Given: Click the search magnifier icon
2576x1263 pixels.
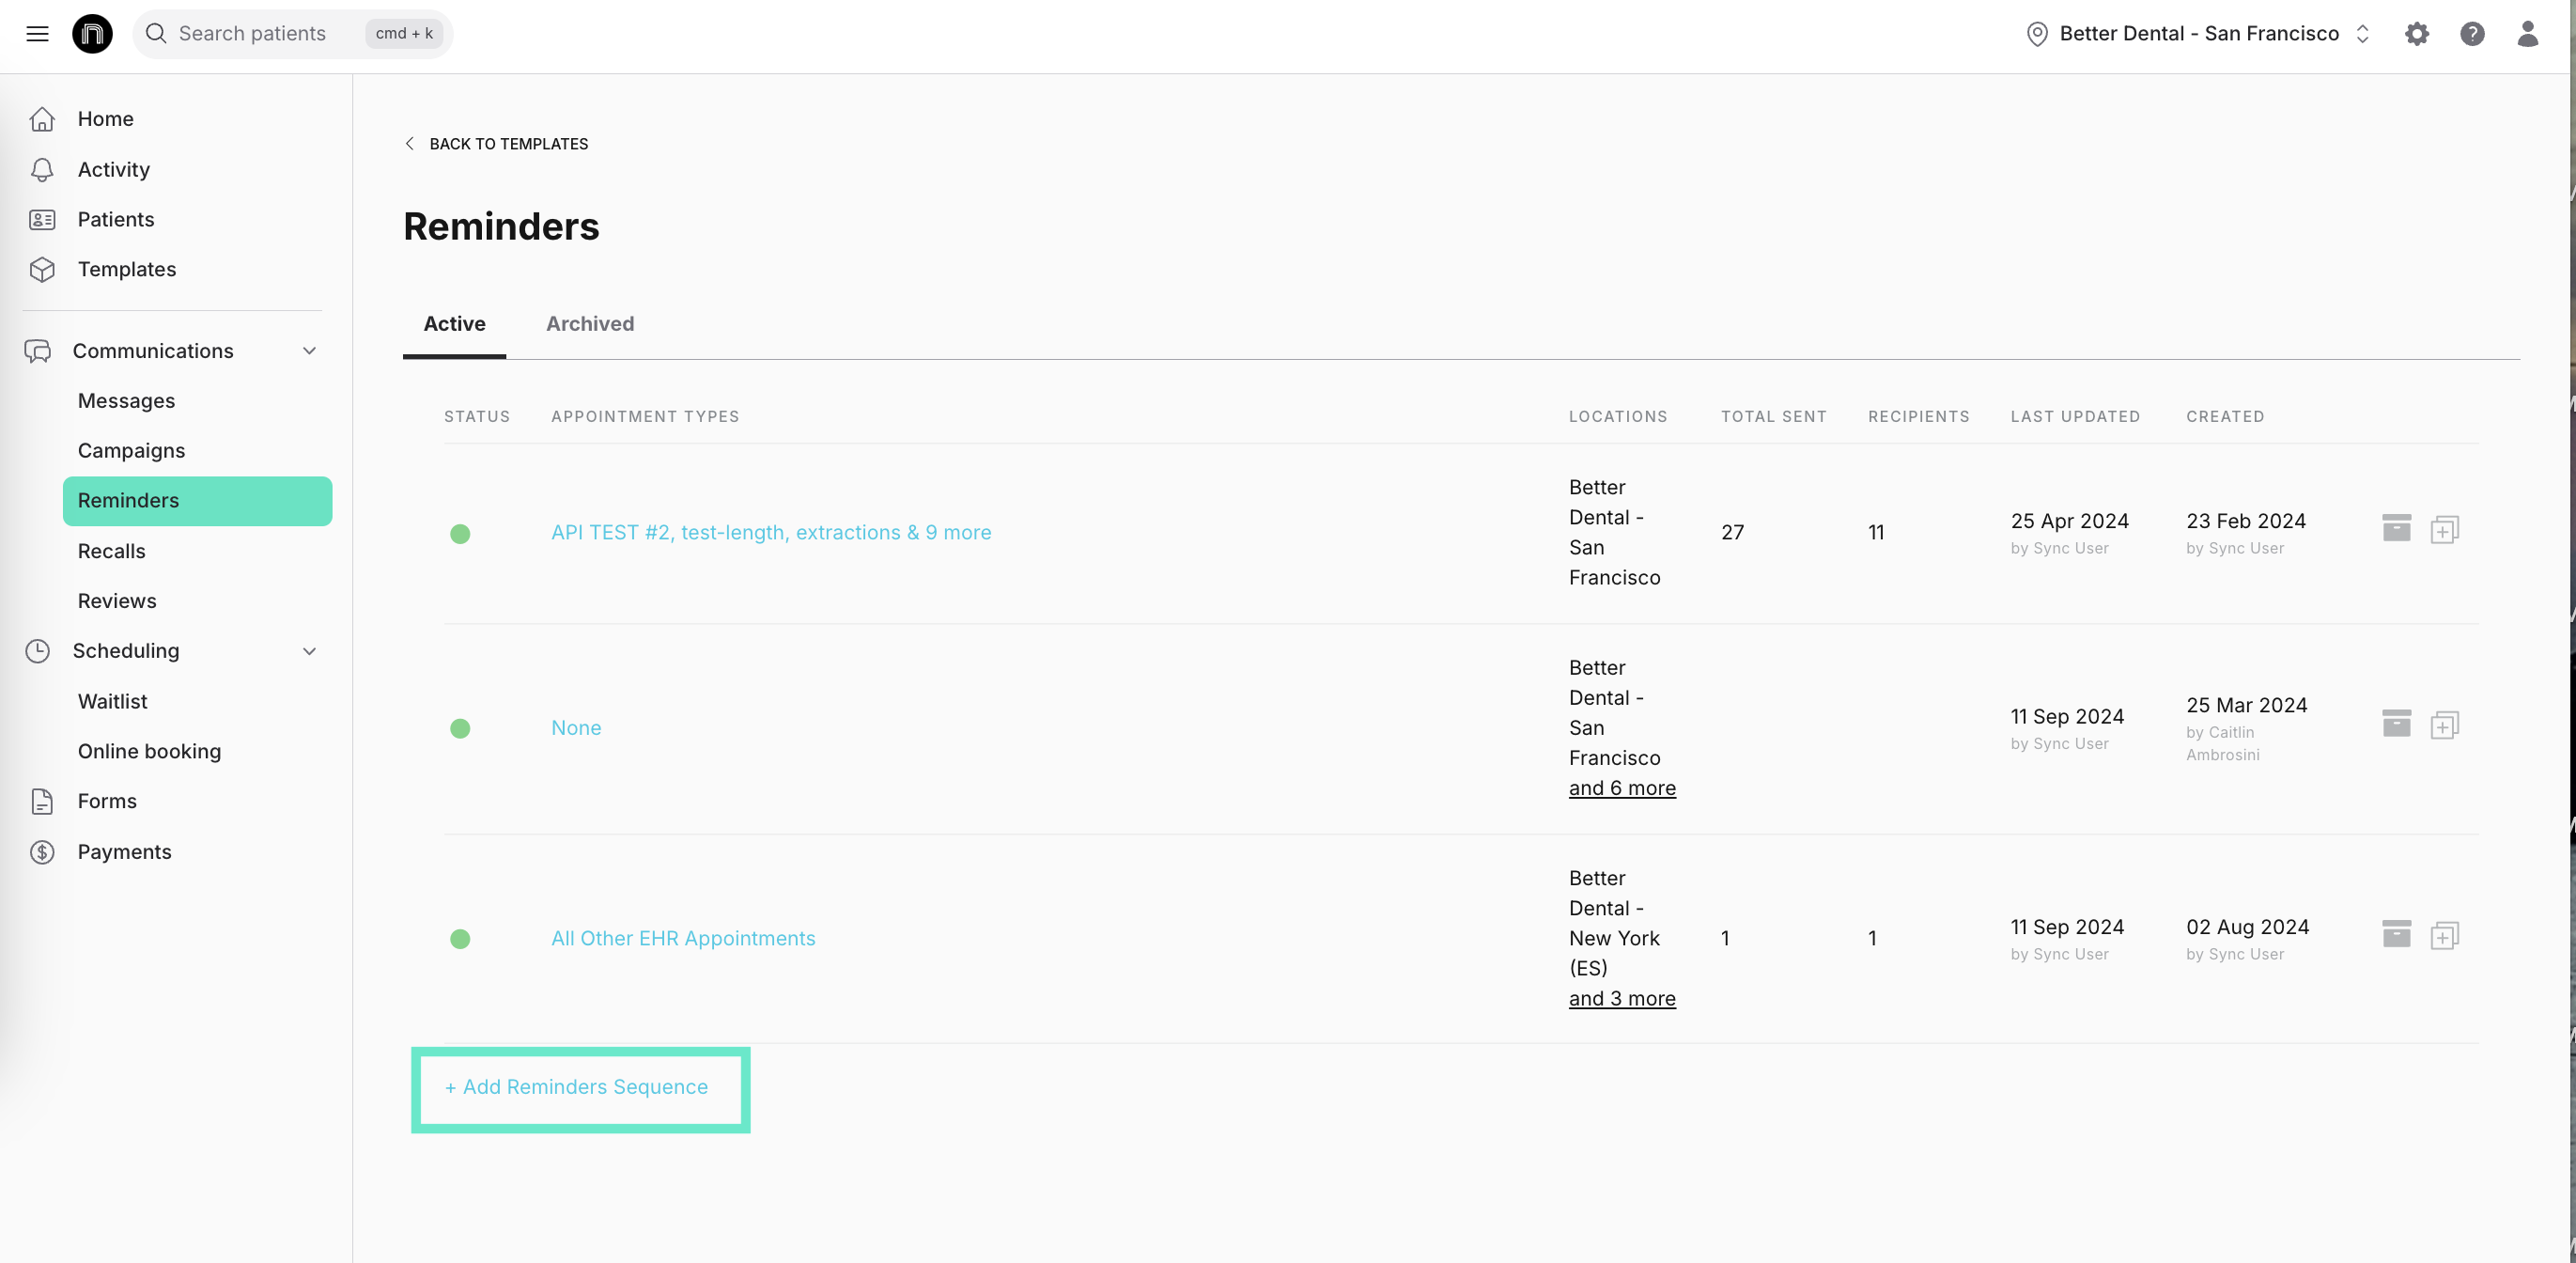Looking at the screenshot, I should click(x=156, y=34).
